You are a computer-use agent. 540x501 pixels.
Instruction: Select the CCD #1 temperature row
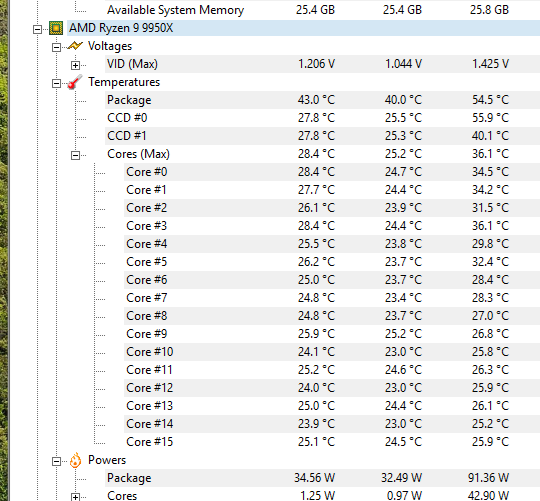(x=322, y=136)
